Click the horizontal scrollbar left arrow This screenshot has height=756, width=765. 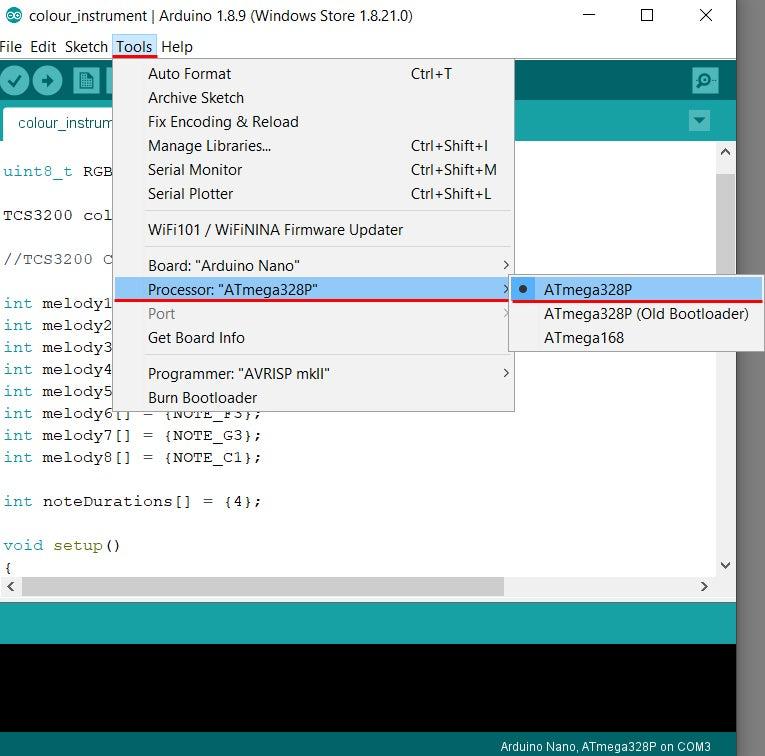[x=10, y=586]
